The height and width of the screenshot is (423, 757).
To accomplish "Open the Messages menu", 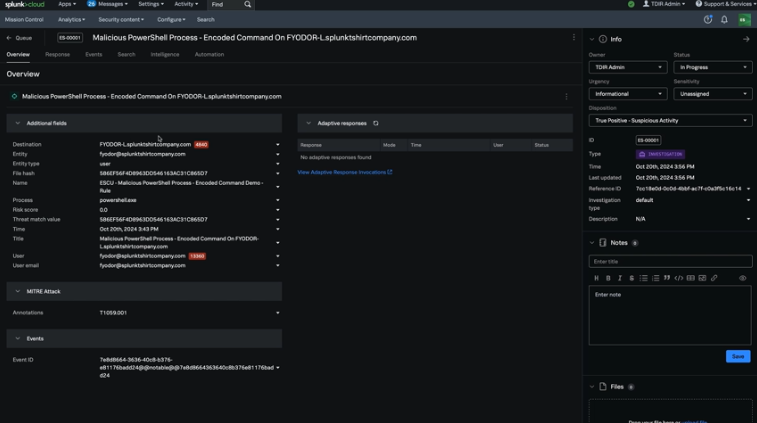I will click(108, 4).
